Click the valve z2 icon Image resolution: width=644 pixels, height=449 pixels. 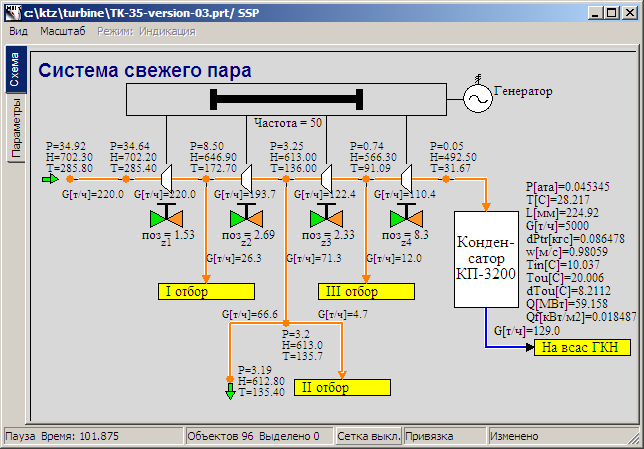point(245,217)
